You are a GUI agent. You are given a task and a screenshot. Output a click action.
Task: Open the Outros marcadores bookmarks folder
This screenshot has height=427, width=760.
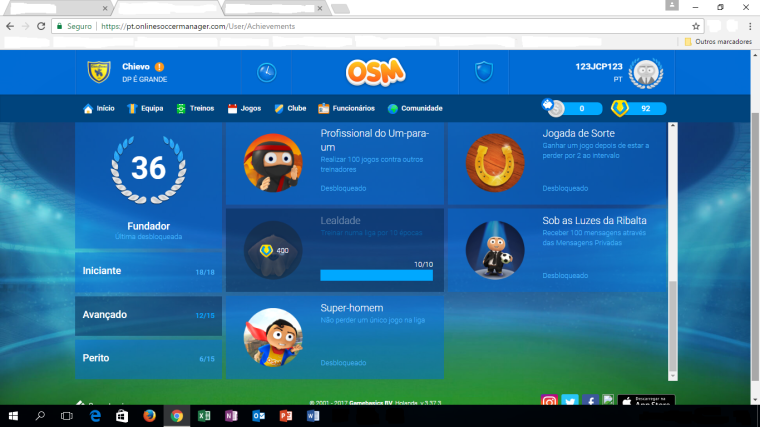[x=718, y=42]
